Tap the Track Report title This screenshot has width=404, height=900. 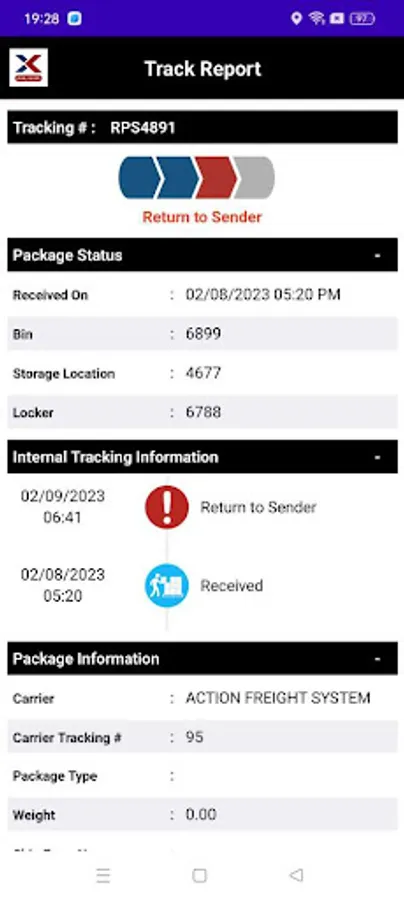point(203,69)
